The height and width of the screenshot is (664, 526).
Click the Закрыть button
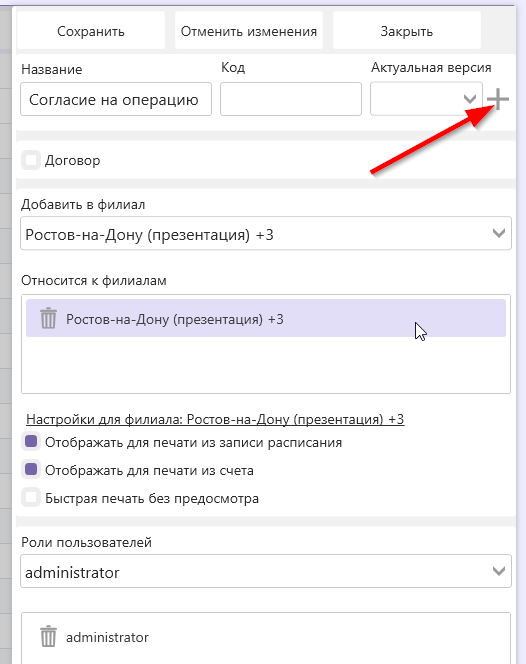point(407,31)
